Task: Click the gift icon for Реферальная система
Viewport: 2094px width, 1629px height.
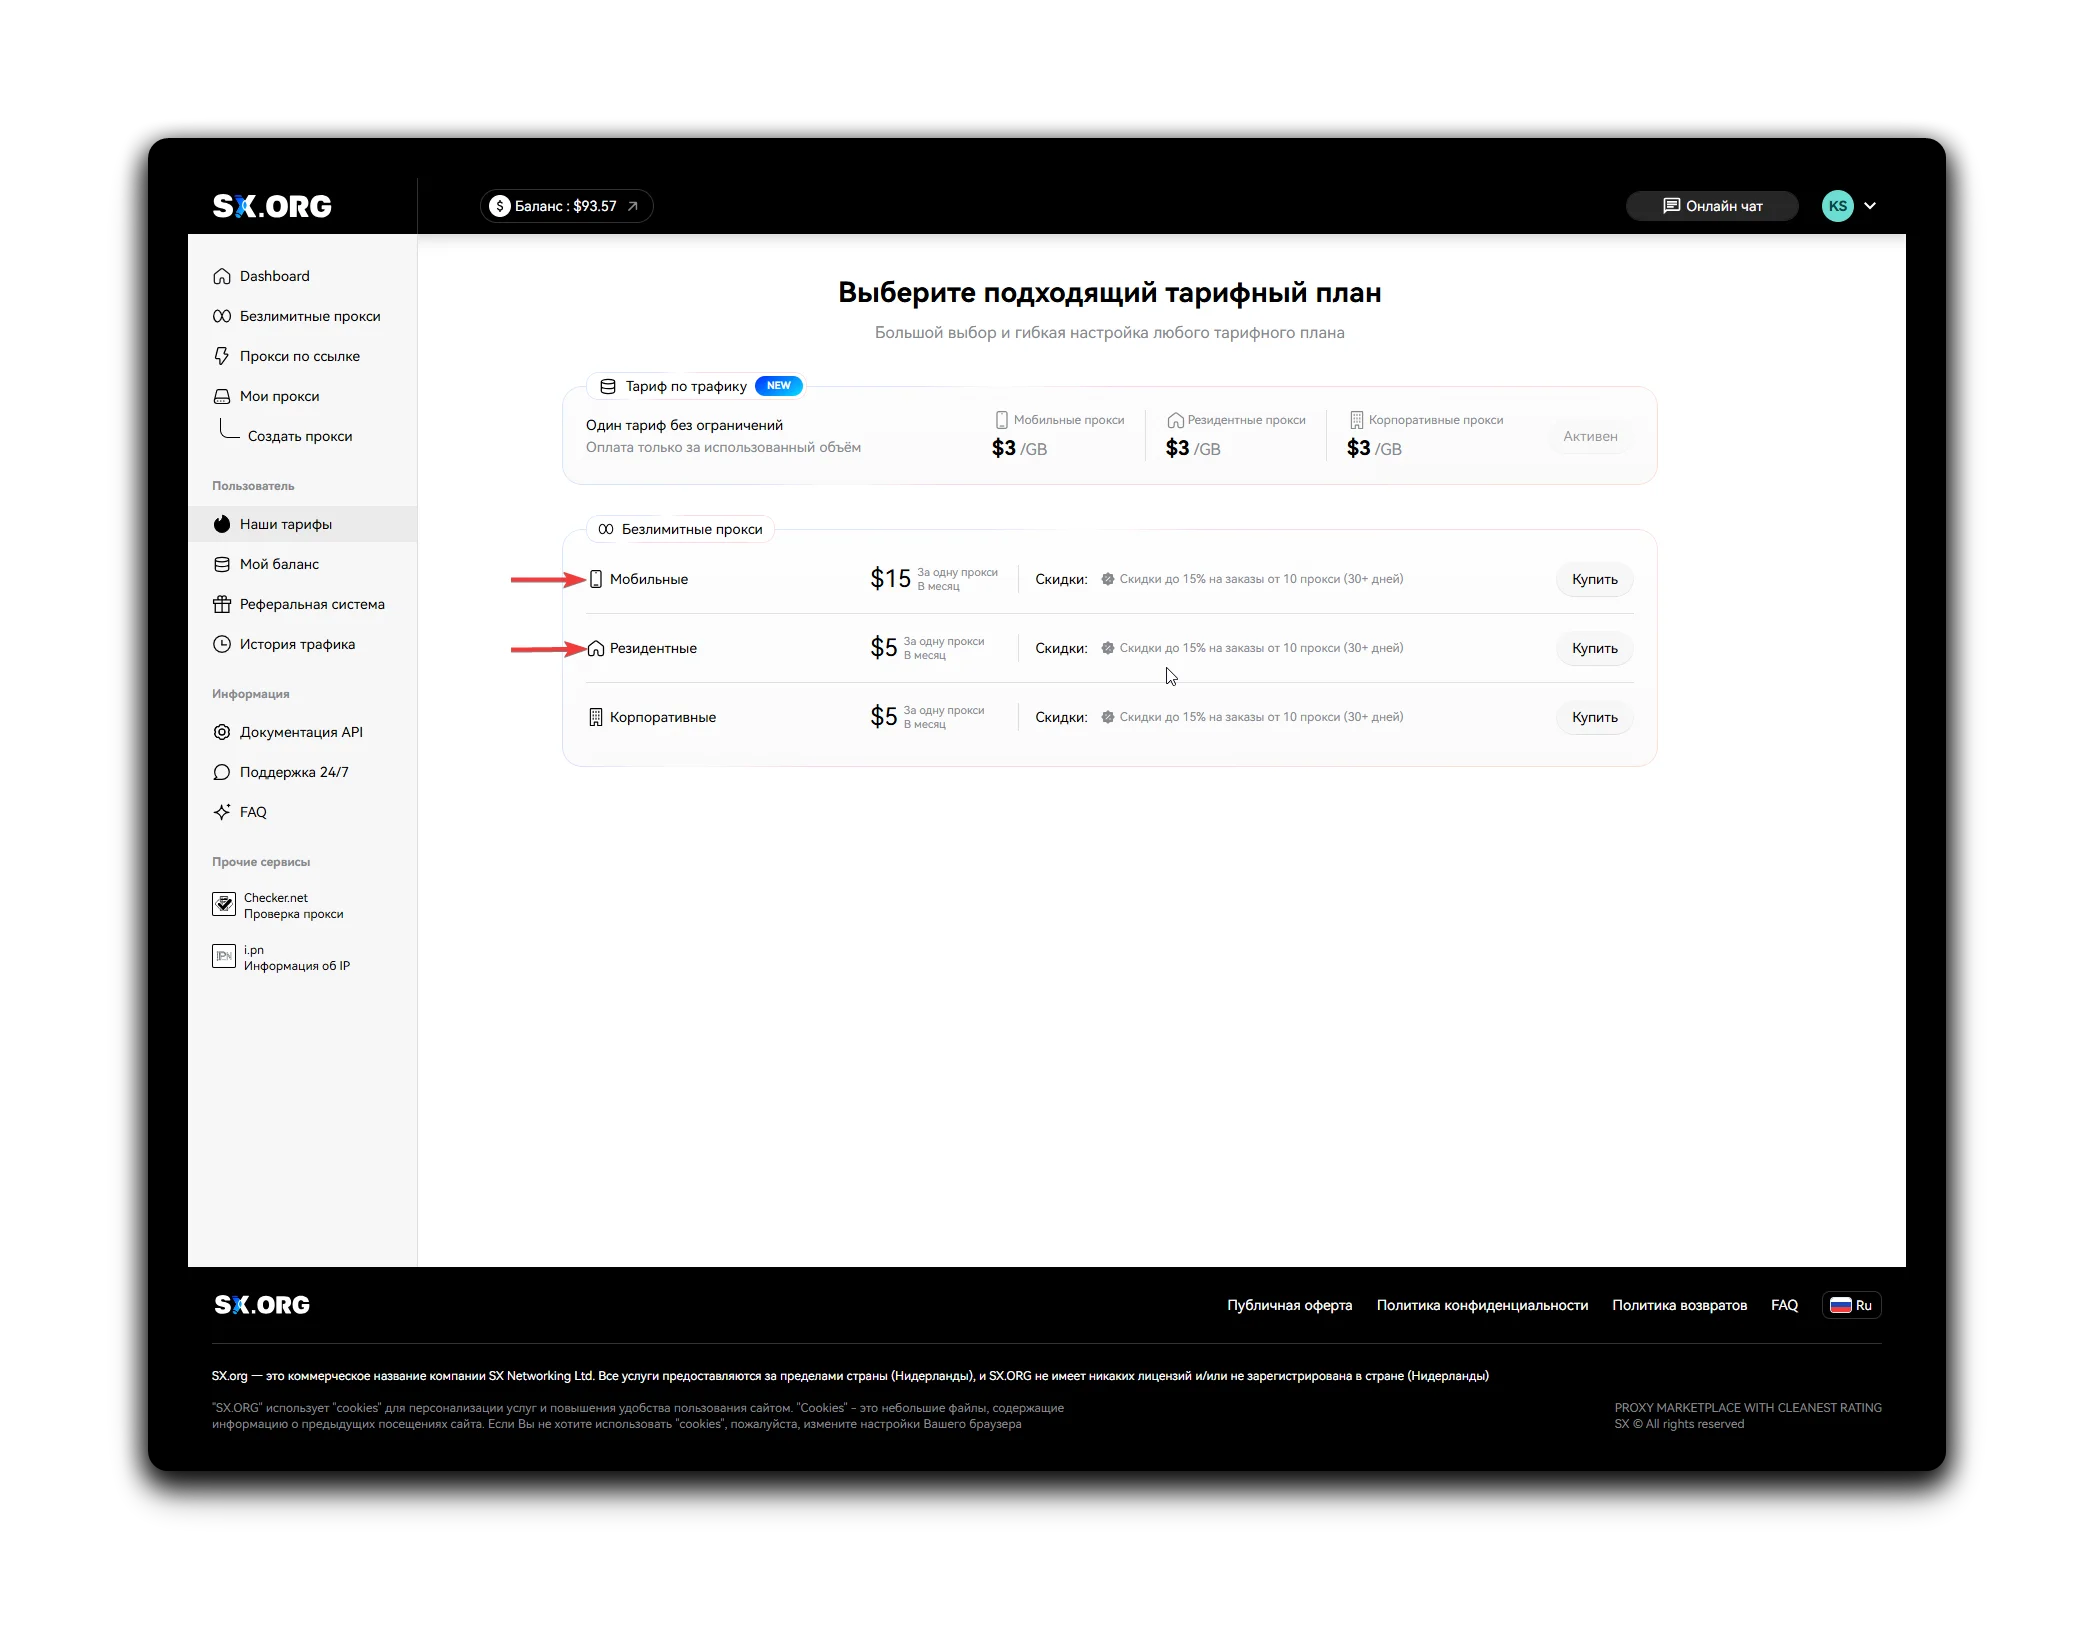Action: (x=222, y=604)
